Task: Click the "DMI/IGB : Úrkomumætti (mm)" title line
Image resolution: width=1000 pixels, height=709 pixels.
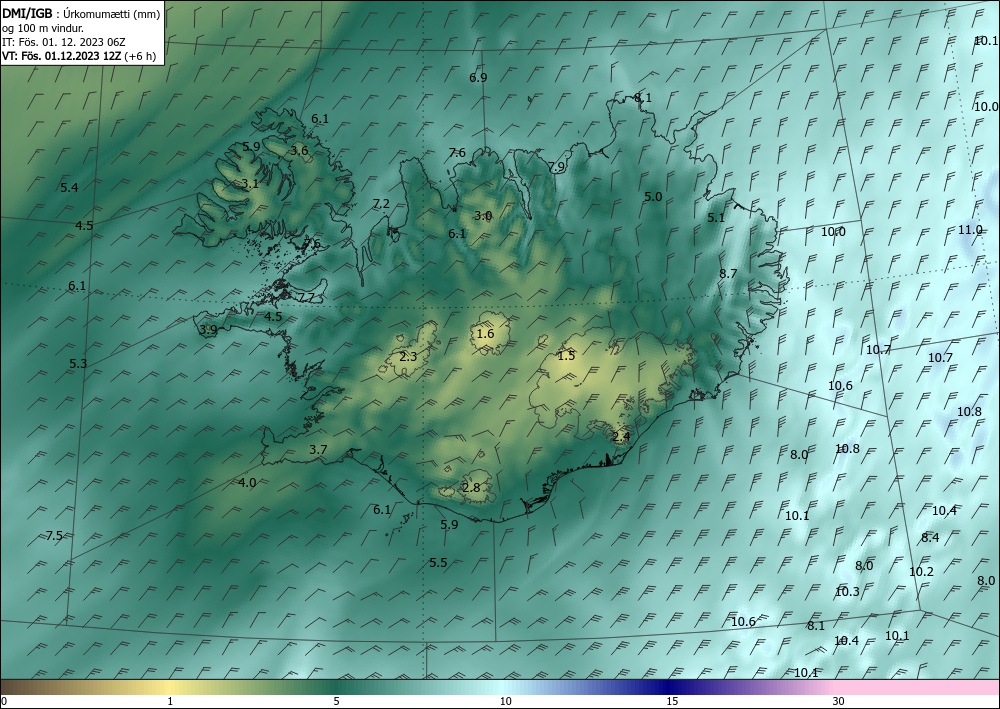Action: [81, 13]
